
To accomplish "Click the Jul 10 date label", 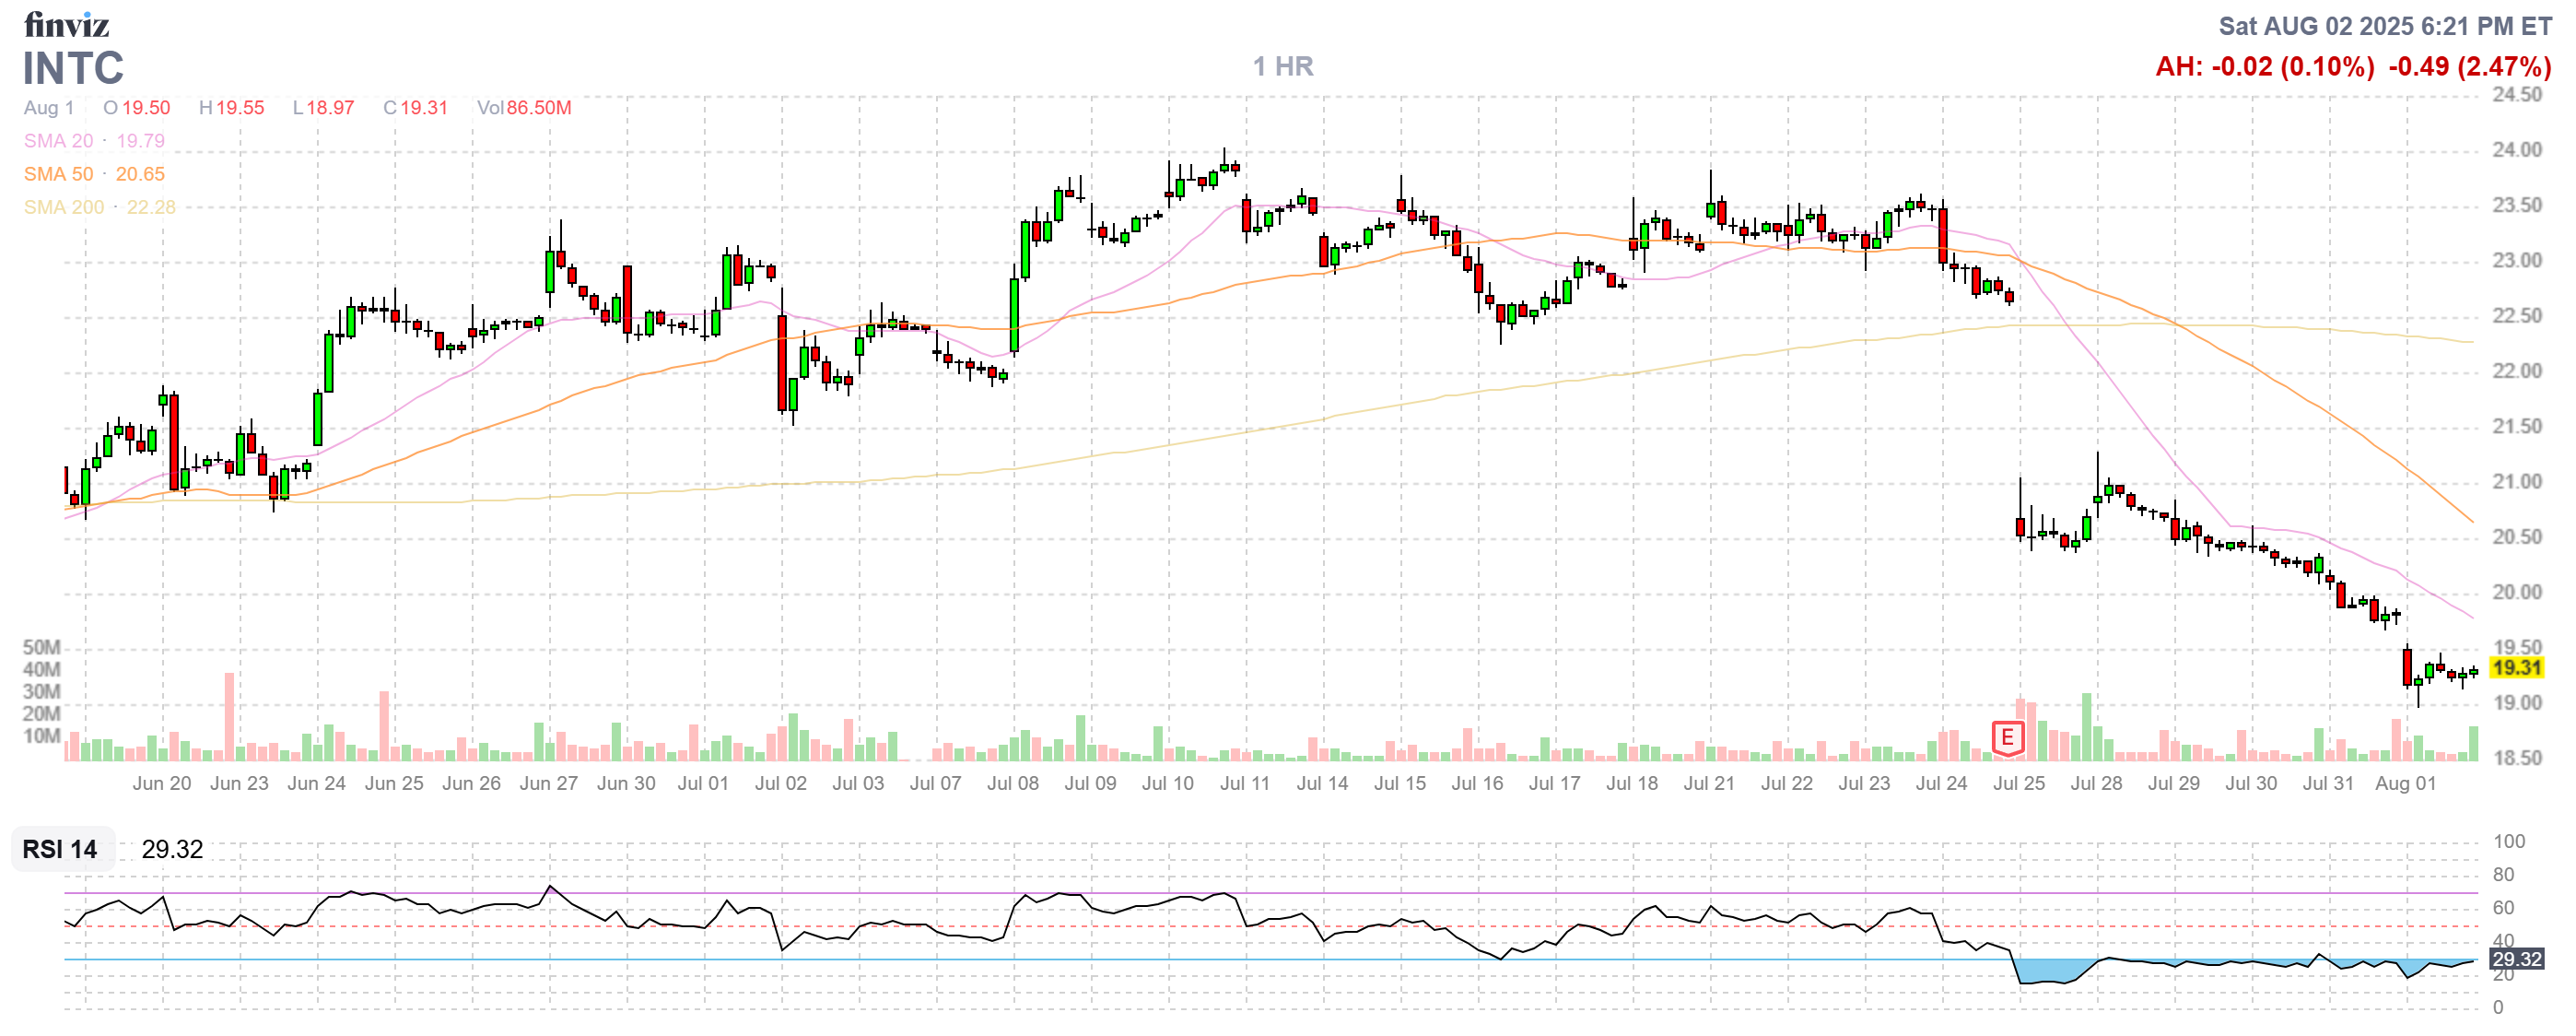I will (1167, 783).
